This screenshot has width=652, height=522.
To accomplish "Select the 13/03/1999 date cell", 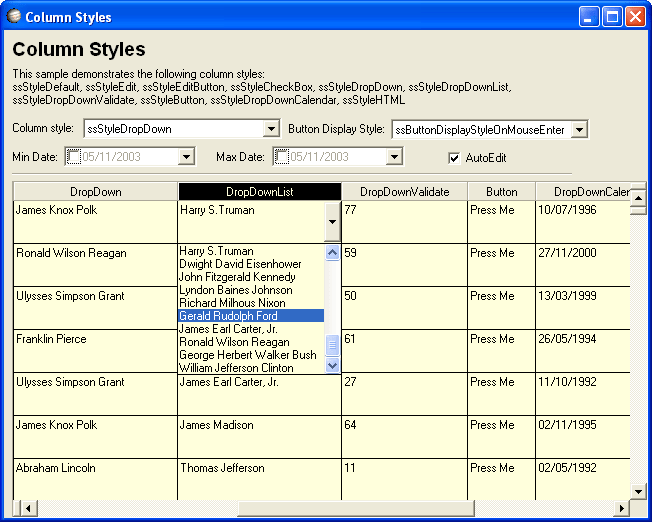I will tap(583, 308).
